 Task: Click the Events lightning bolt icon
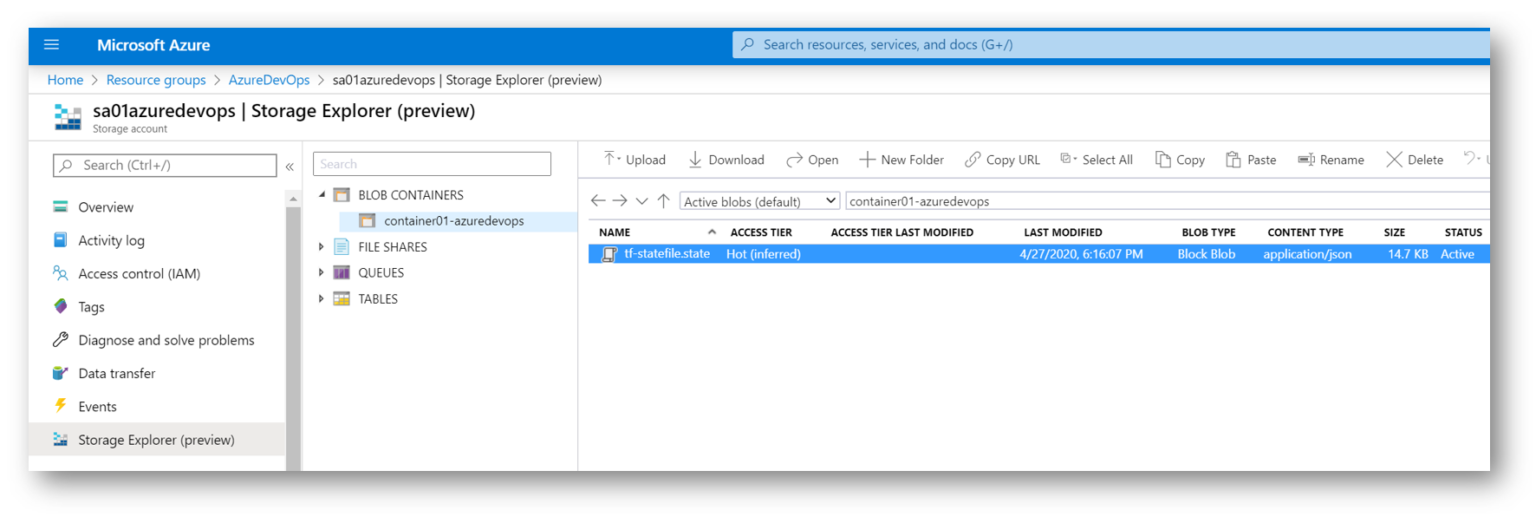tap(60, 406)
